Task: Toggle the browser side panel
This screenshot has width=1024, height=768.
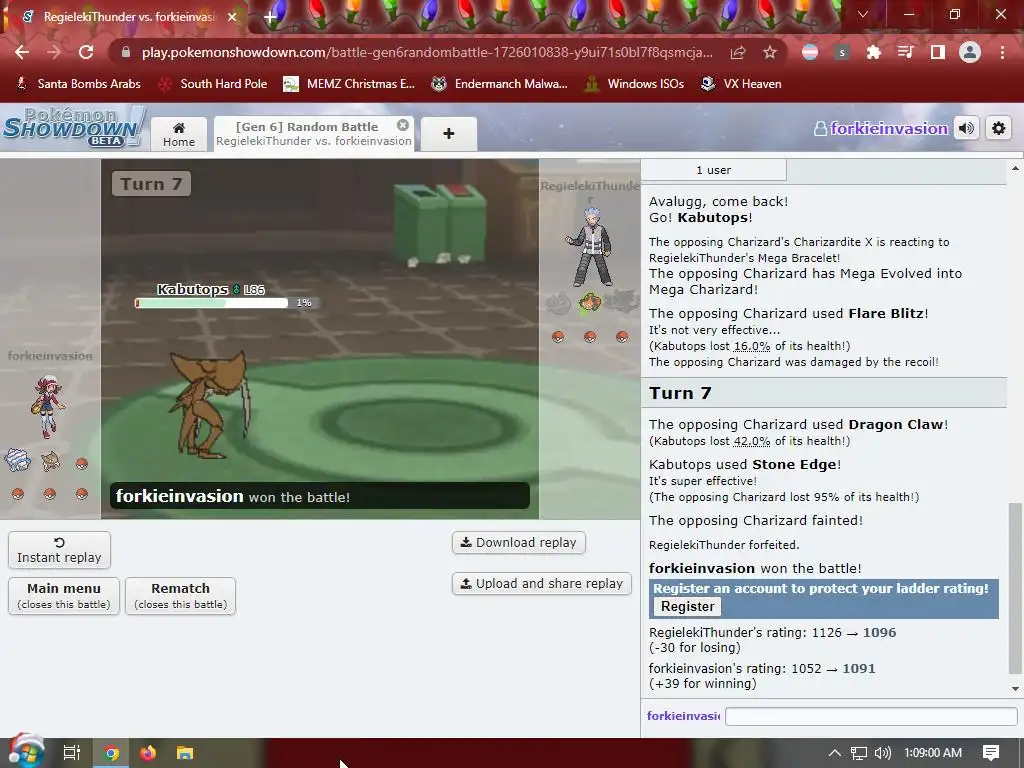Action: 938,52
